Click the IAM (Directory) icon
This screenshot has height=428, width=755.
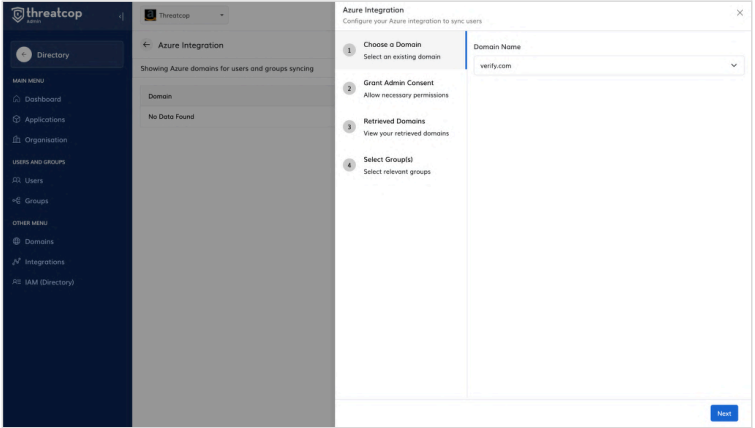pyautogui.click(x=16, y=282)
